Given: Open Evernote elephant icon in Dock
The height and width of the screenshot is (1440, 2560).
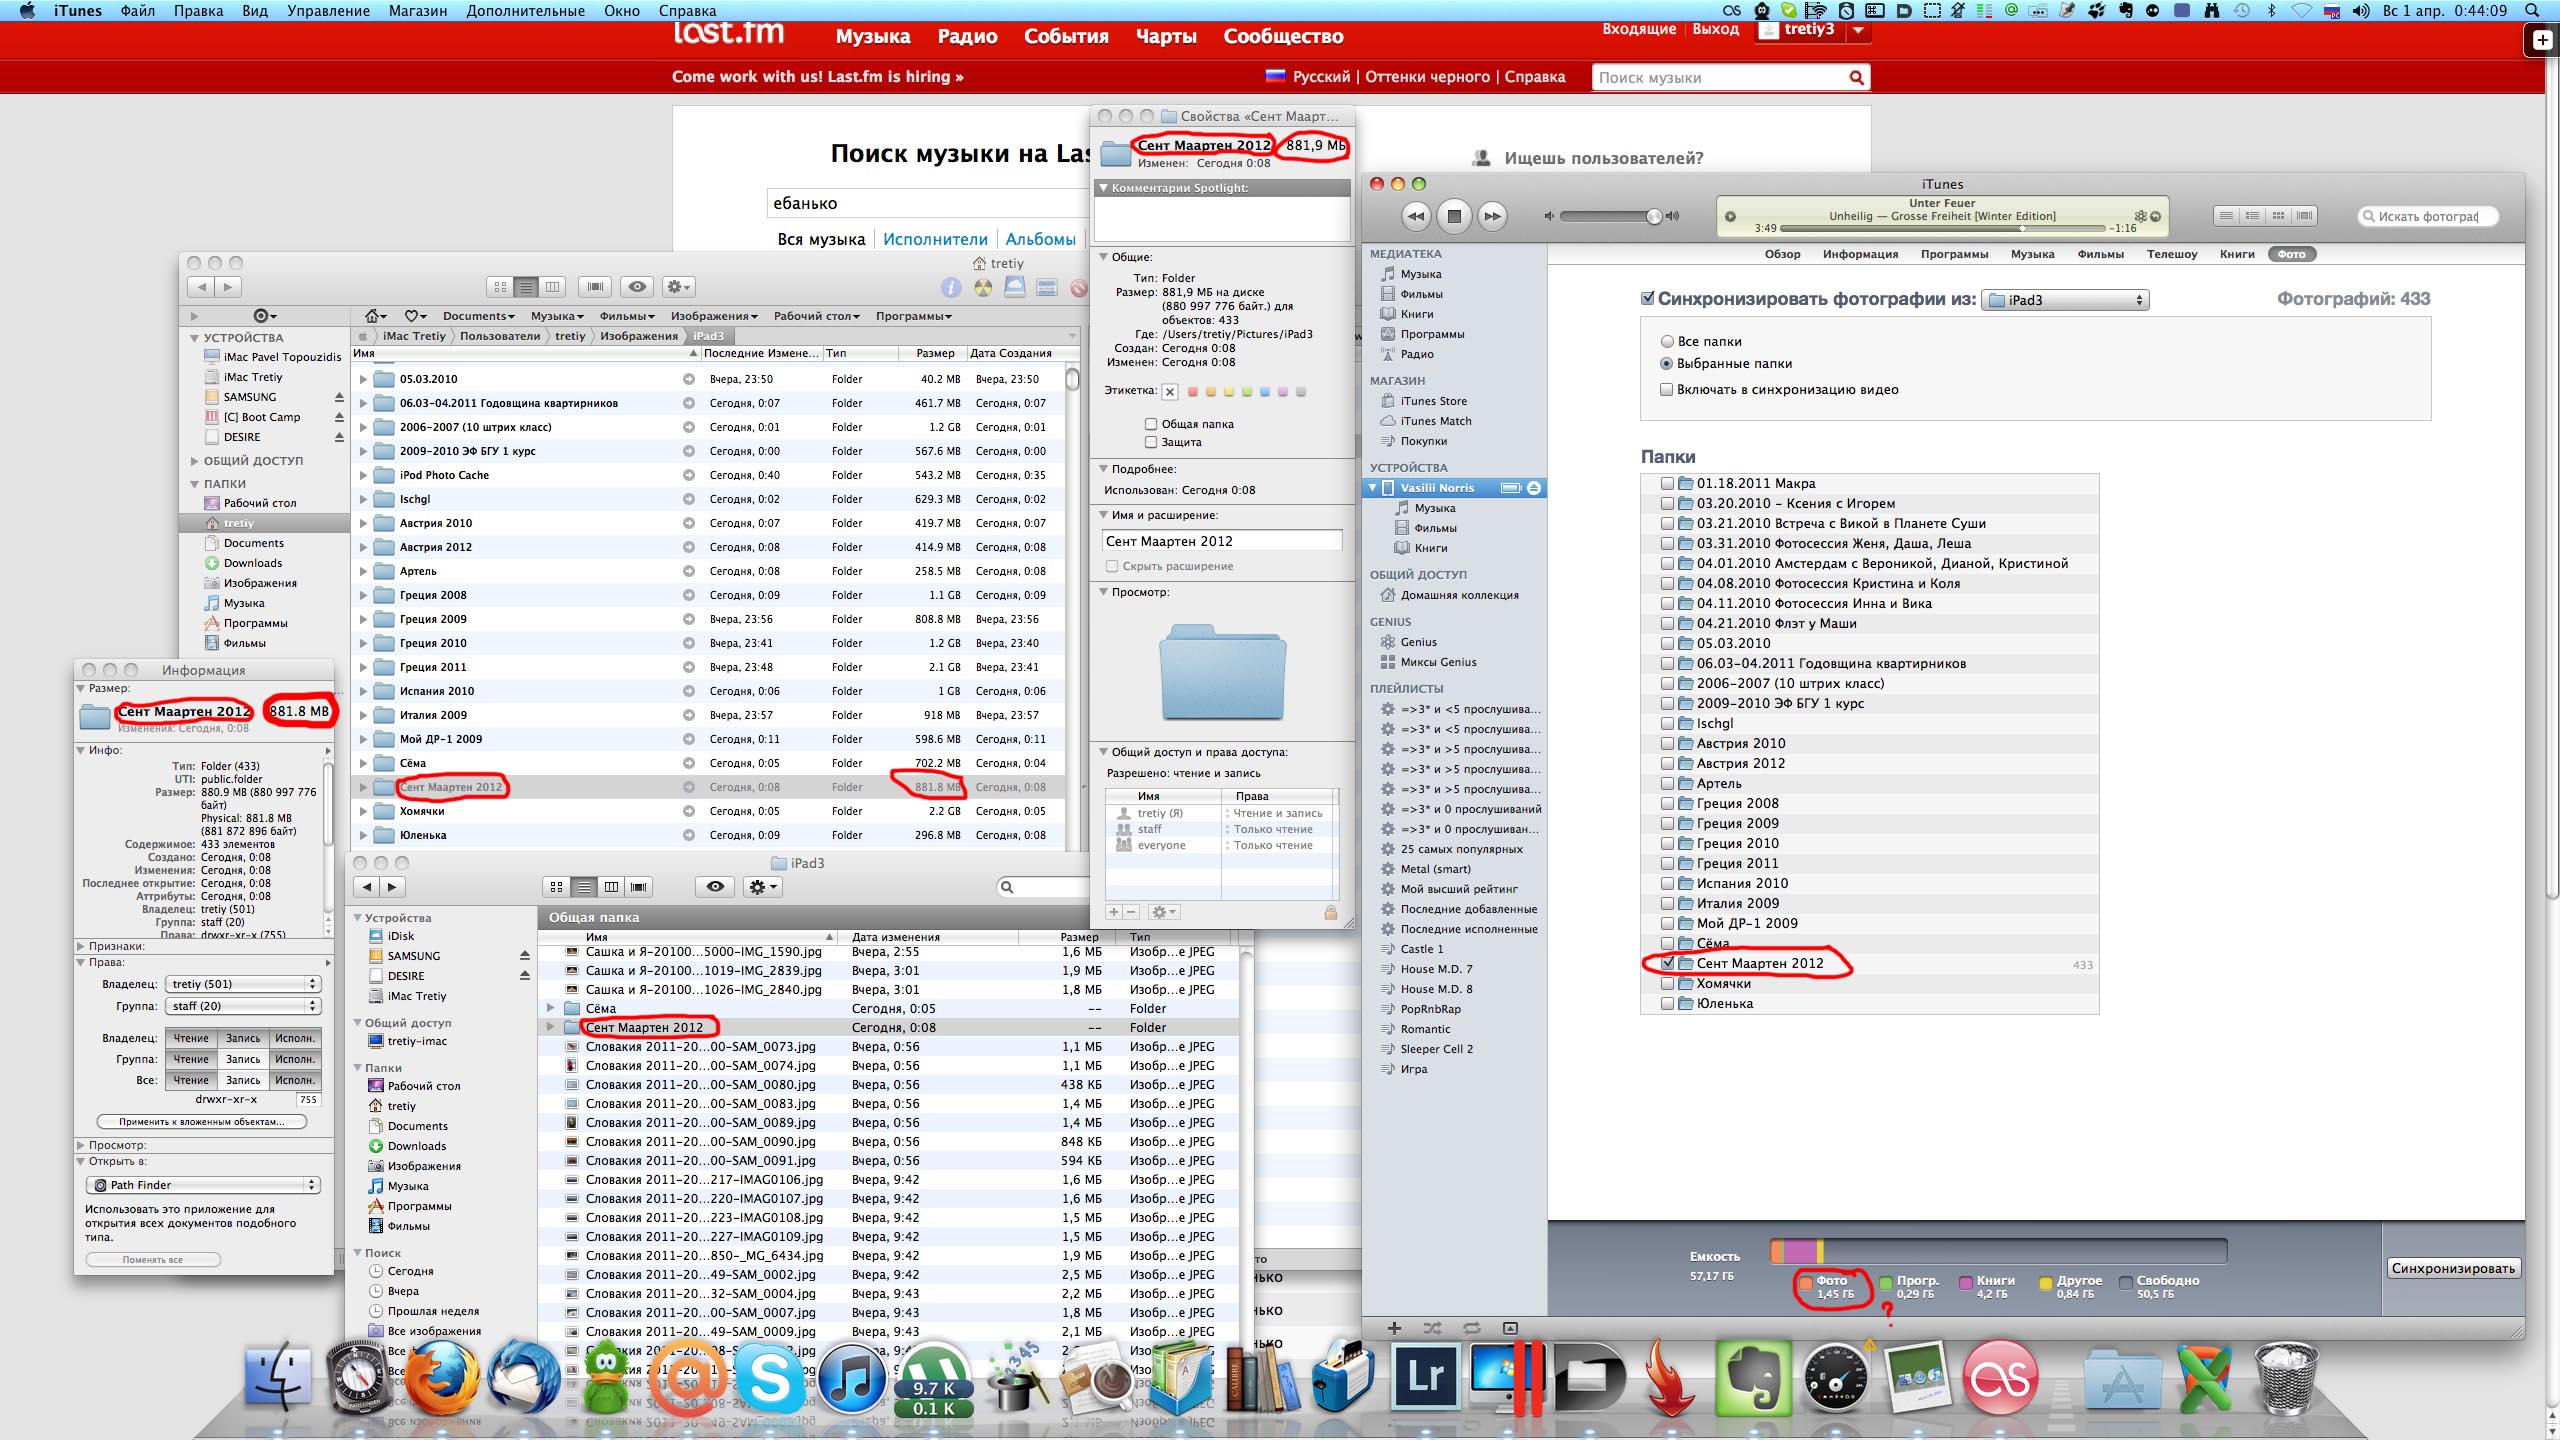Looking at the screenshot, I should 1752,1379.
